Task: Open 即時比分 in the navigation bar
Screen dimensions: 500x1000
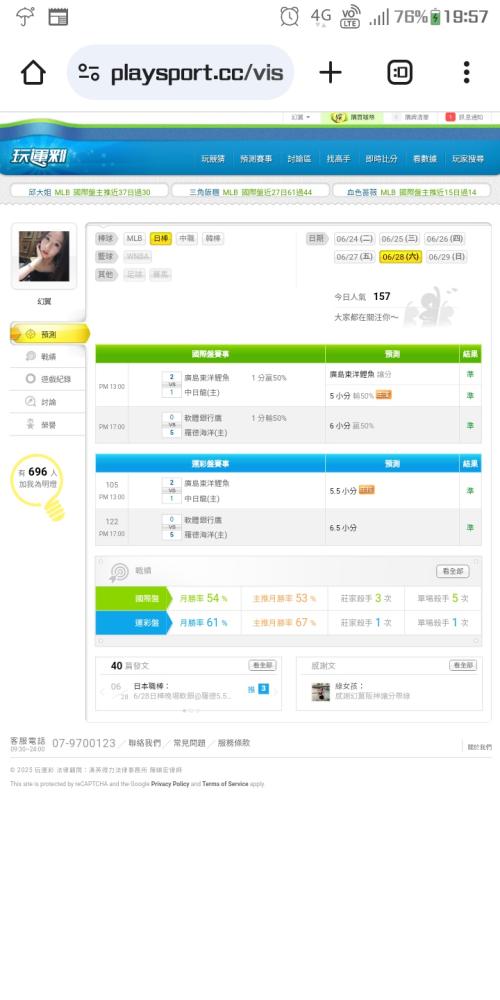Action: [x=381, y=159]
